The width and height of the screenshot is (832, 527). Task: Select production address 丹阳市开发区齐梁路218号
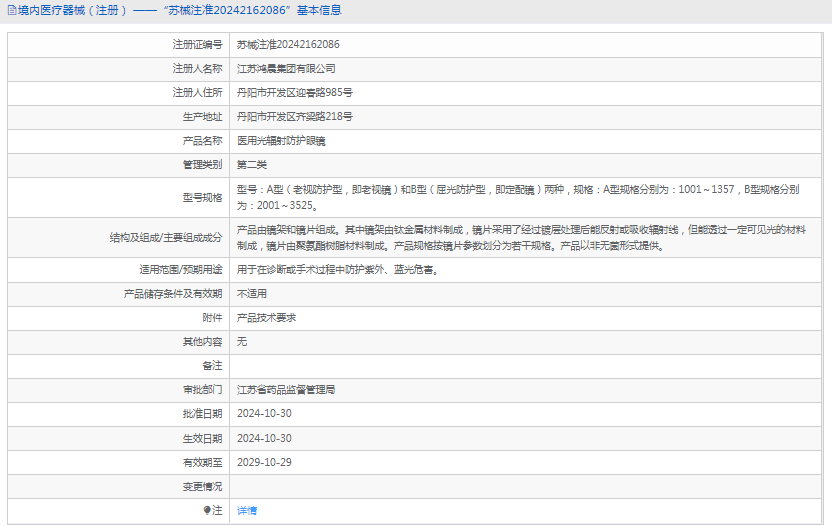[x=294, y=117]
